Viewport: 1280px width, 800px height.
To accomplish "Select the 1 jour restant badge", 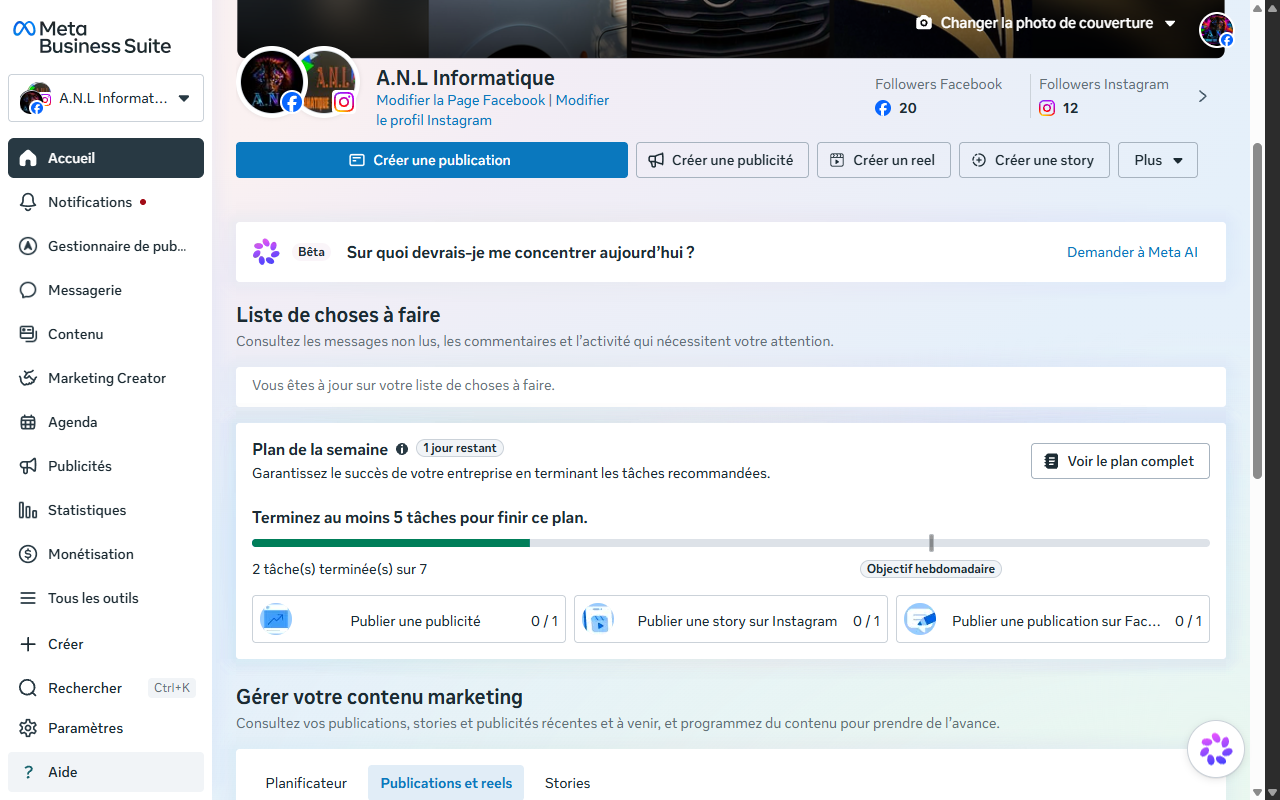I will [x=460, y=449].
